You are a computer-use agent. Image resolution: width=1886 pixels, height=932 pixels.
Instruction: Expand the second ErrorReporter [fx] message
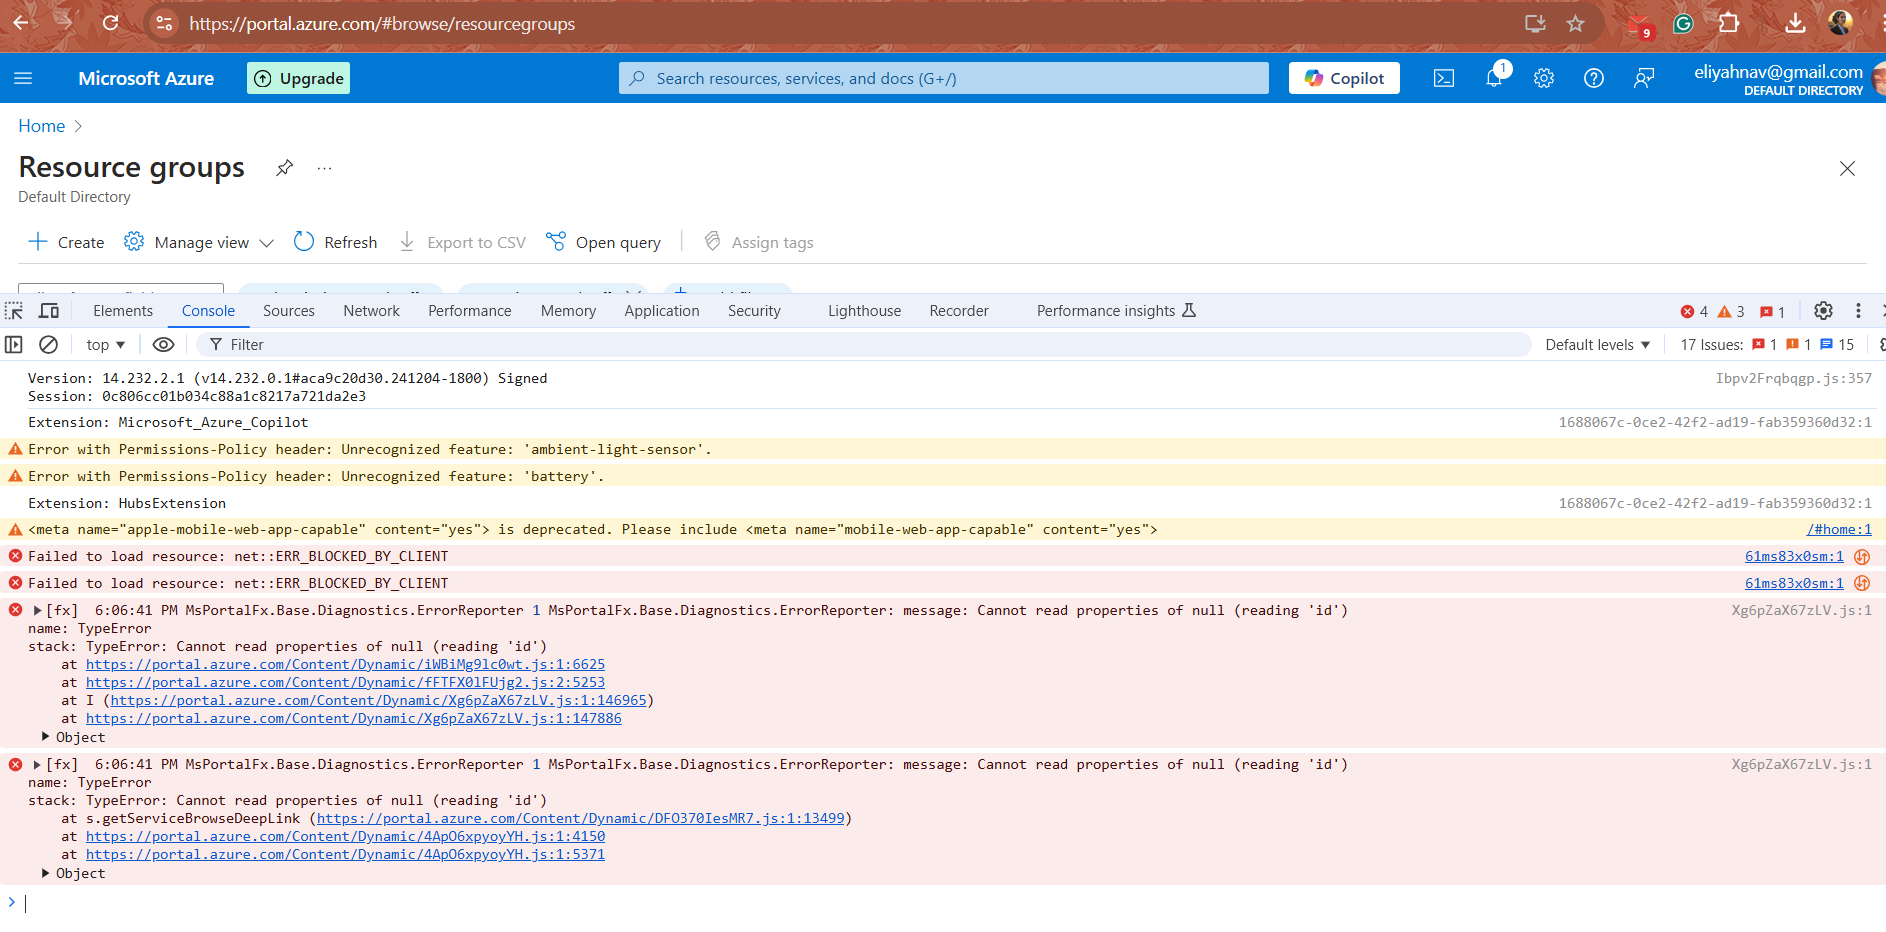coord(37,764)
